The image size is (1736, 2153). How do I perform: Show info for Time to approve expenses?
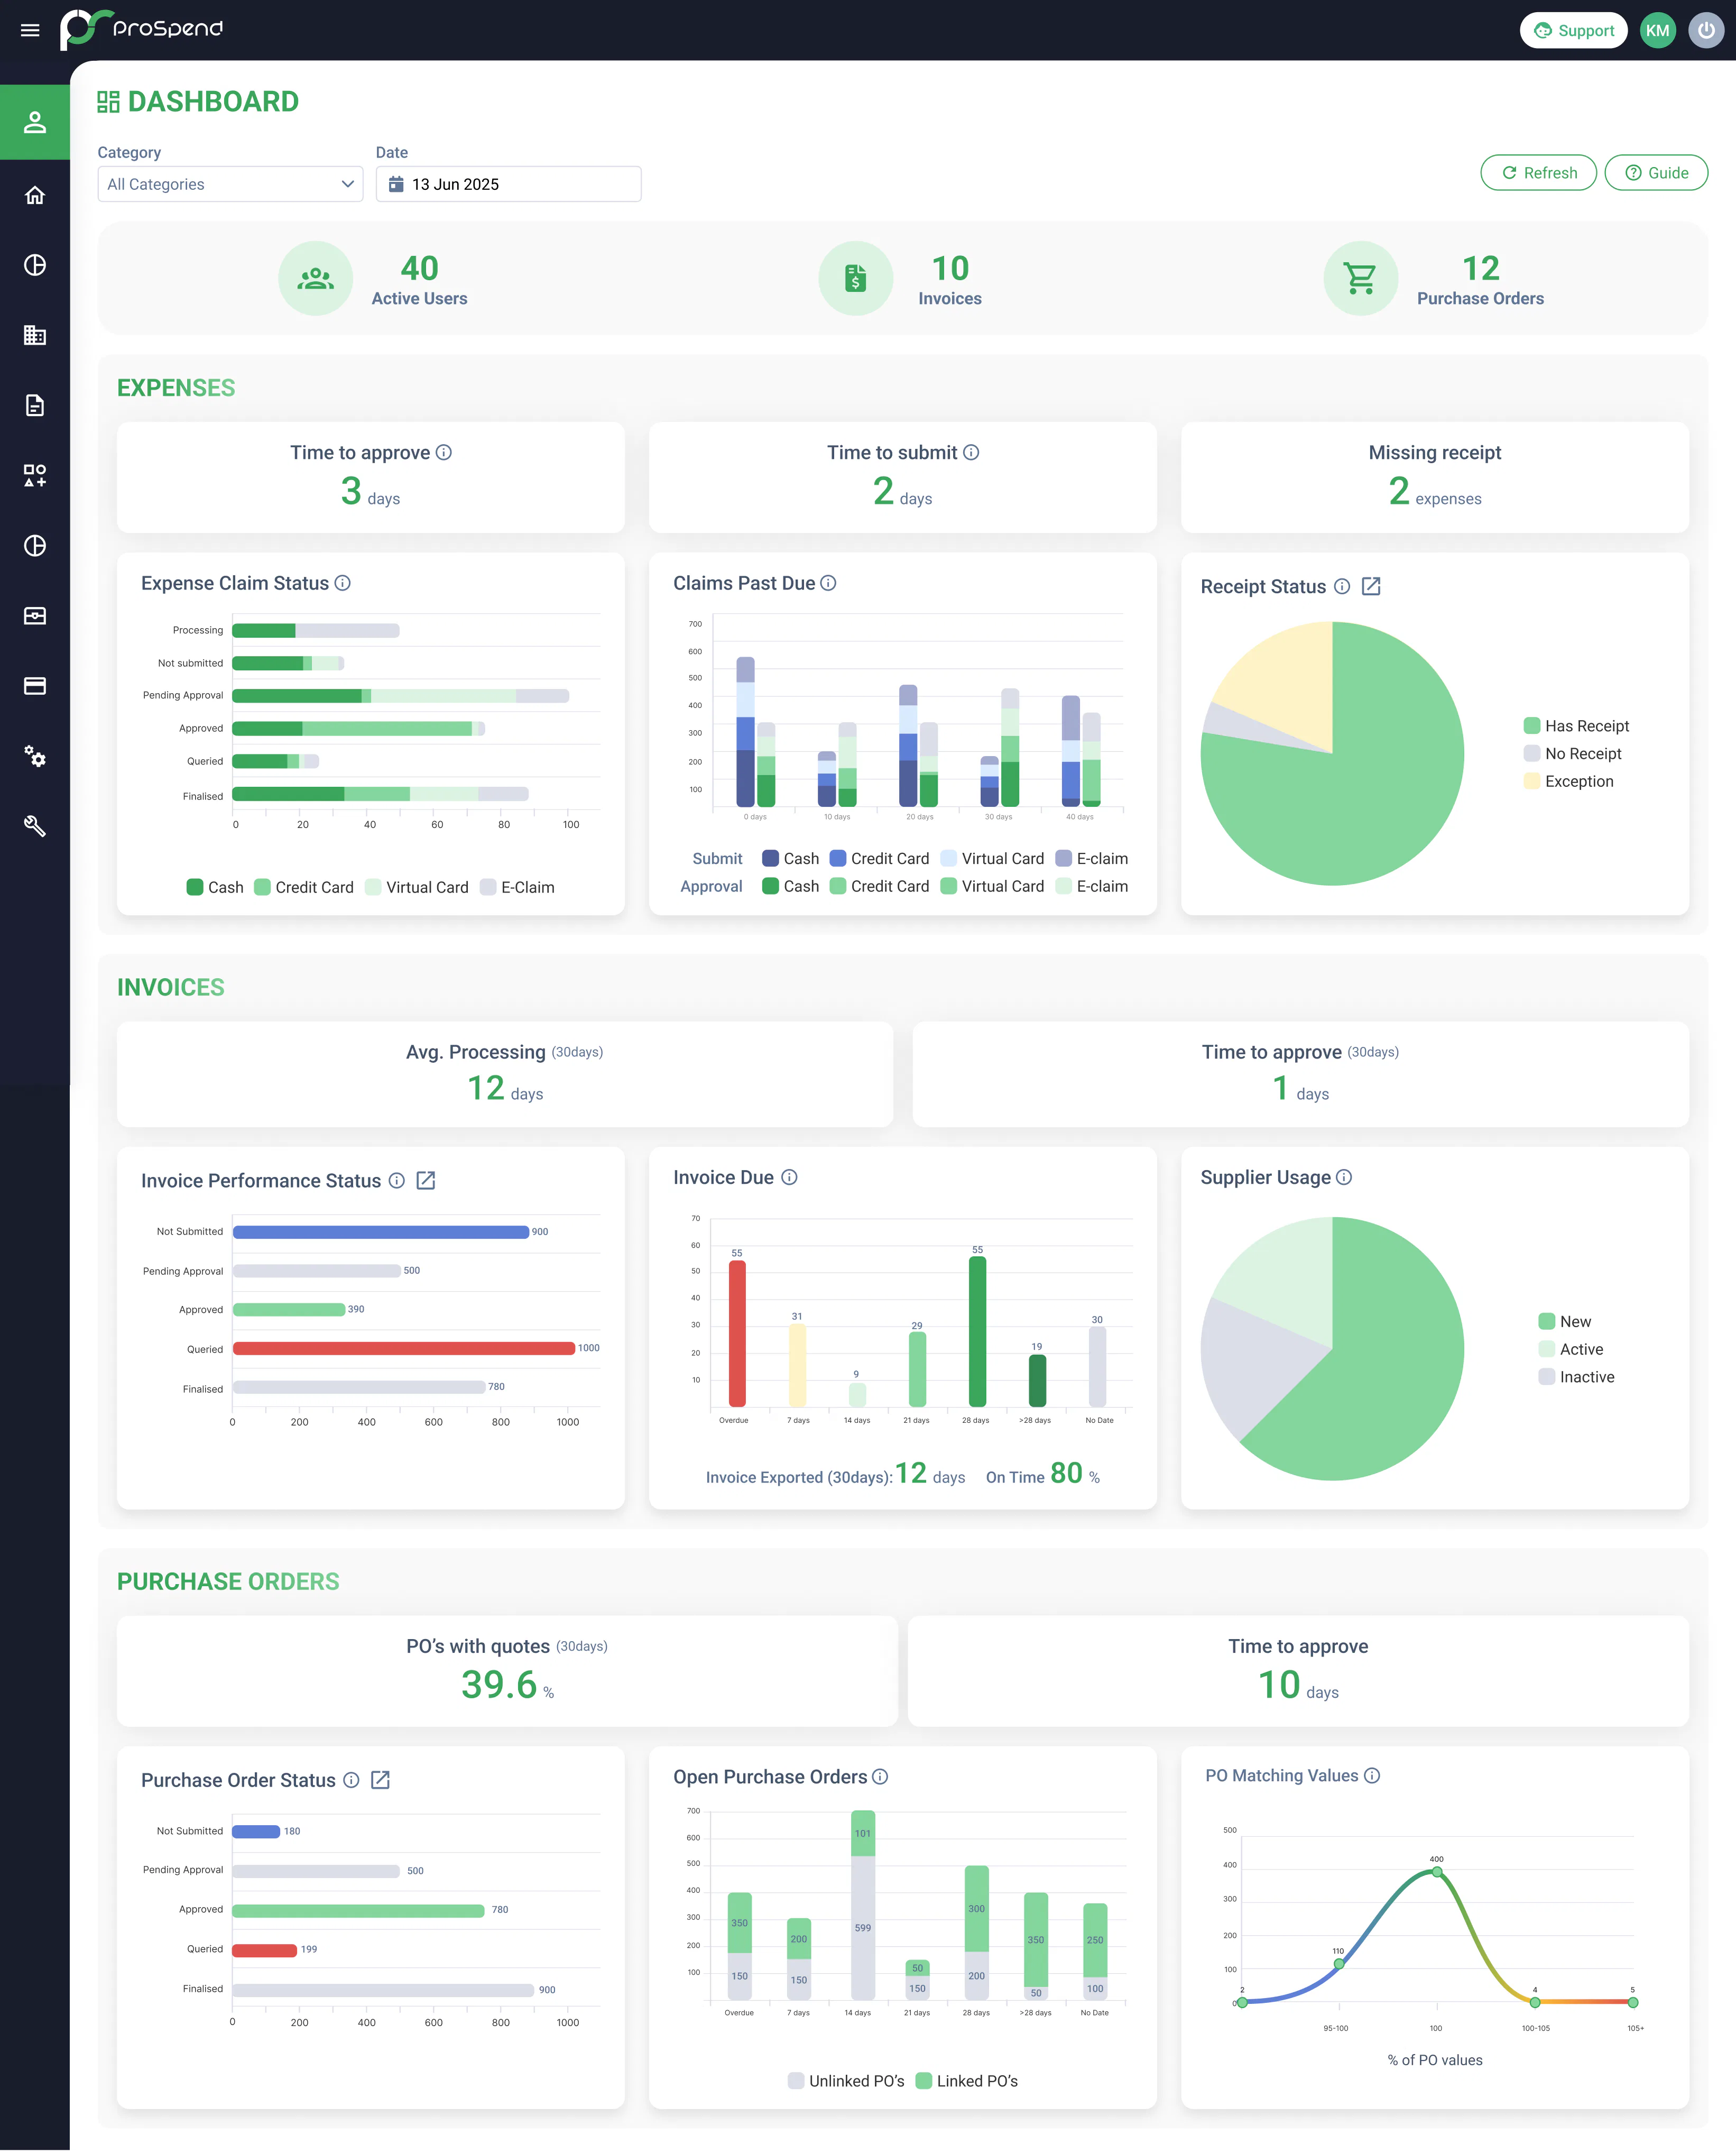tap(444, 453)
